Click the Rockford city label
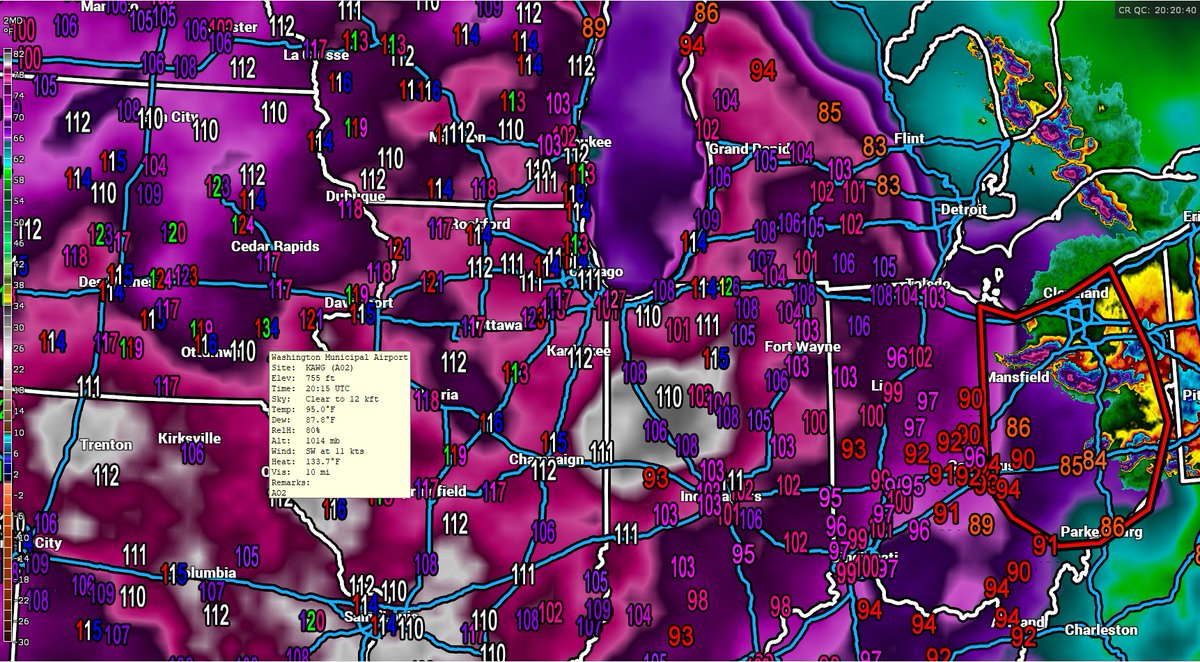 pyautogui.click(x=482, y=223)
